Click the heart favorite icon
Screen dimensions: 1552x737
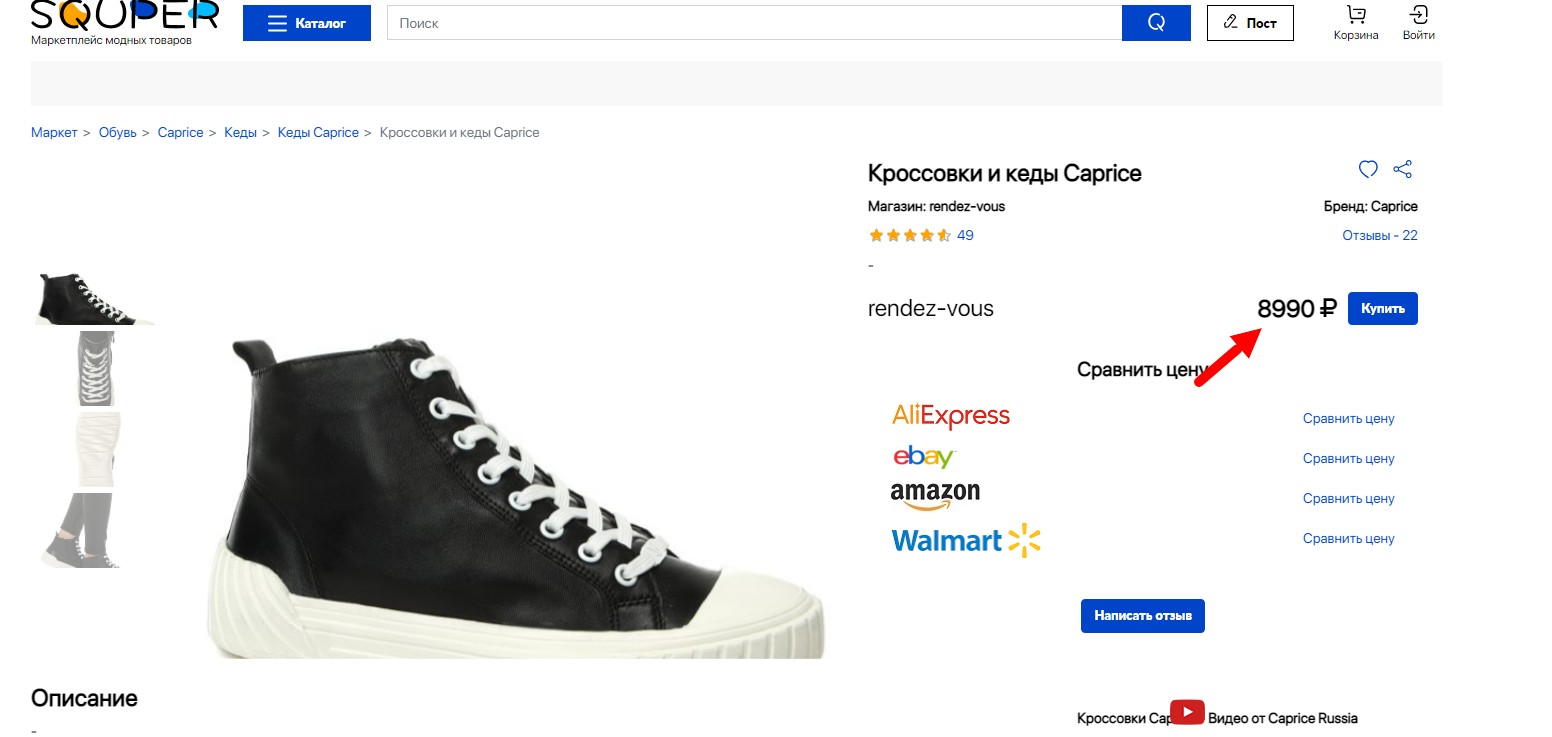pos(1368,169)
